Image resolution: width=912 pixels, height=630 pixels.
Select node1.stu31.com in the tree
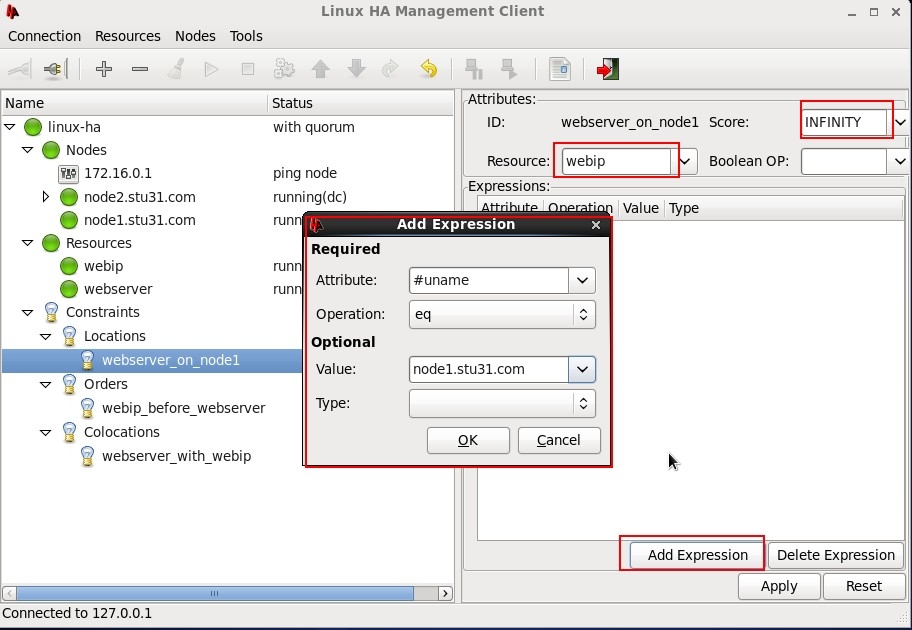click(x=140, y=220)
